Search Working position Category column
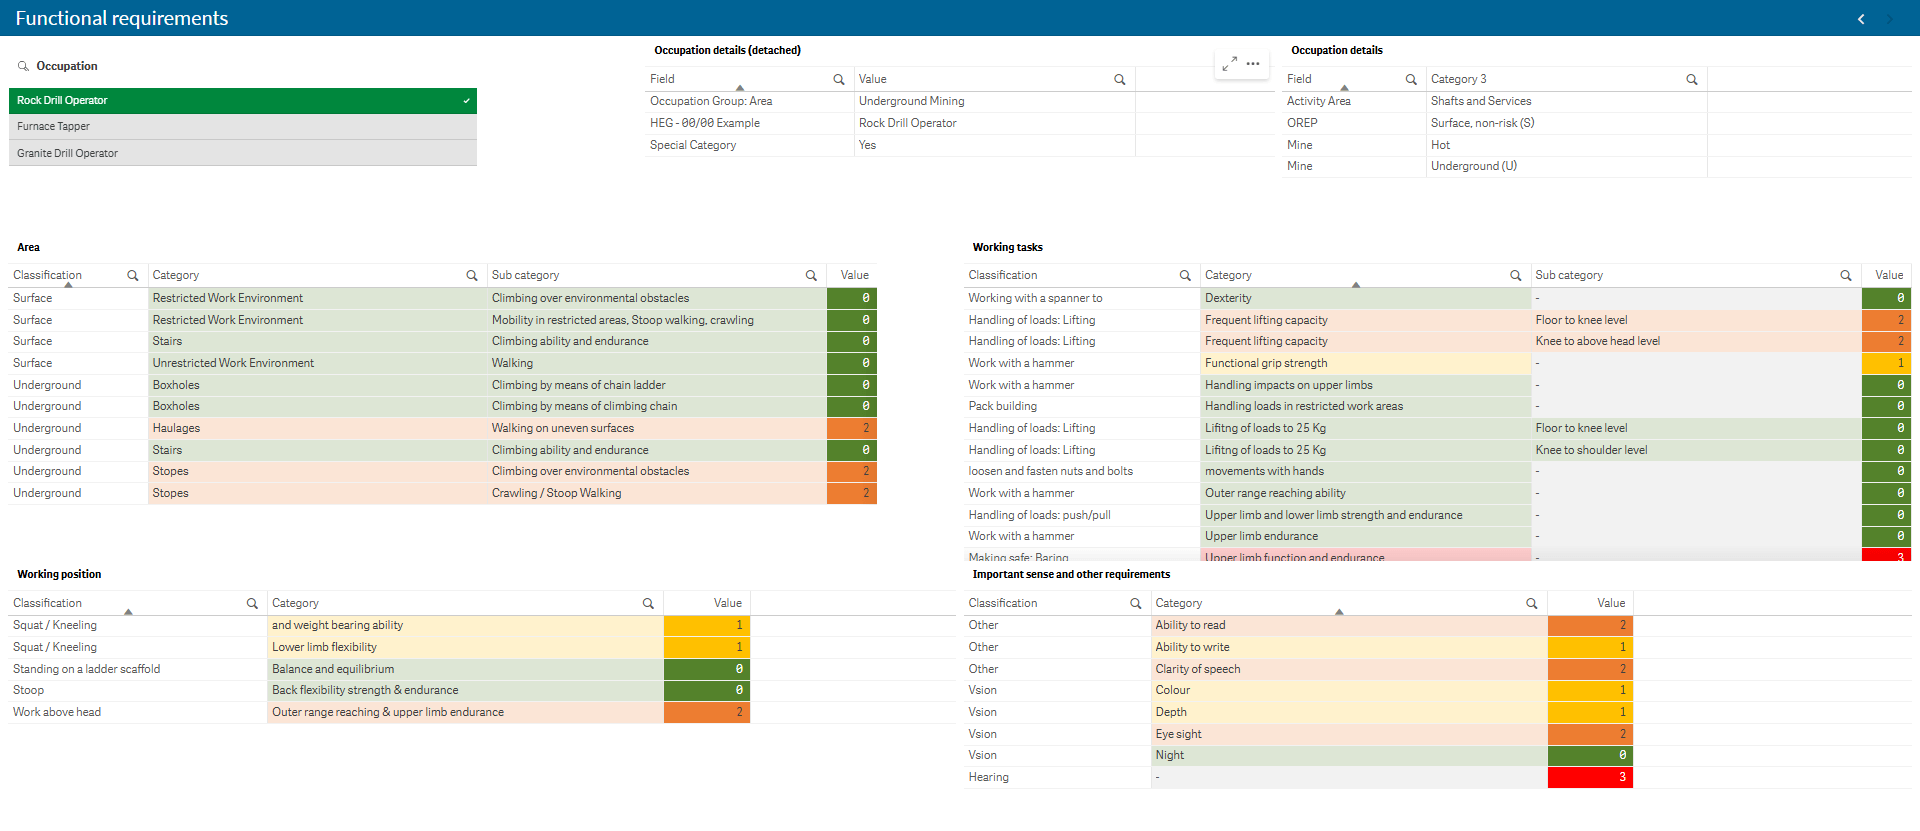 point(648,604)
